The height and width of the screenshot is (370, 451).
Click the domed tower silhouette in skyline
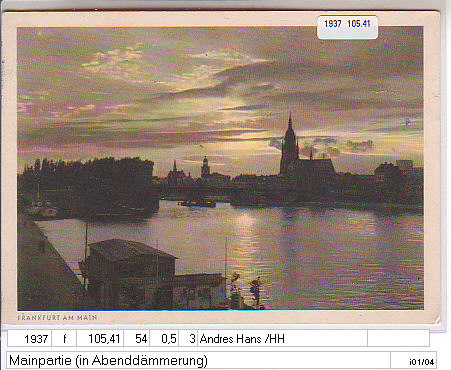205,167
